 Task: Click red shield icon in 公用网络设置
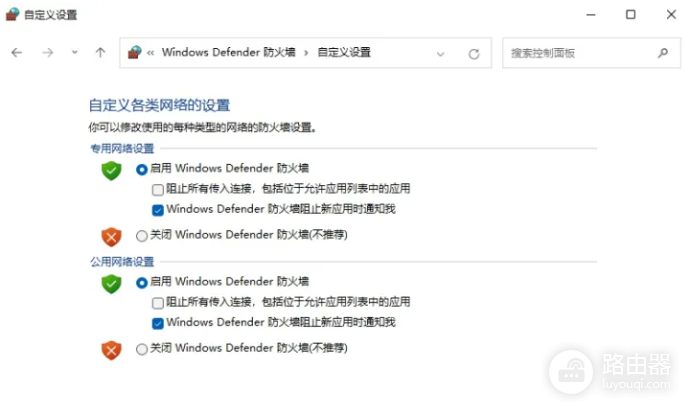[x=112, y=351]
